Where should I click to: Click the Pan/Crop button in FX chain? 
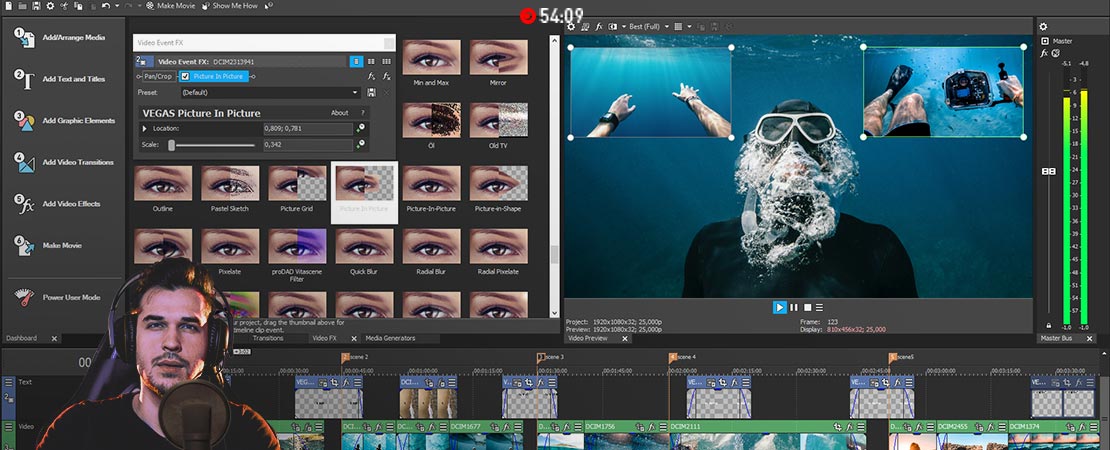157,76
